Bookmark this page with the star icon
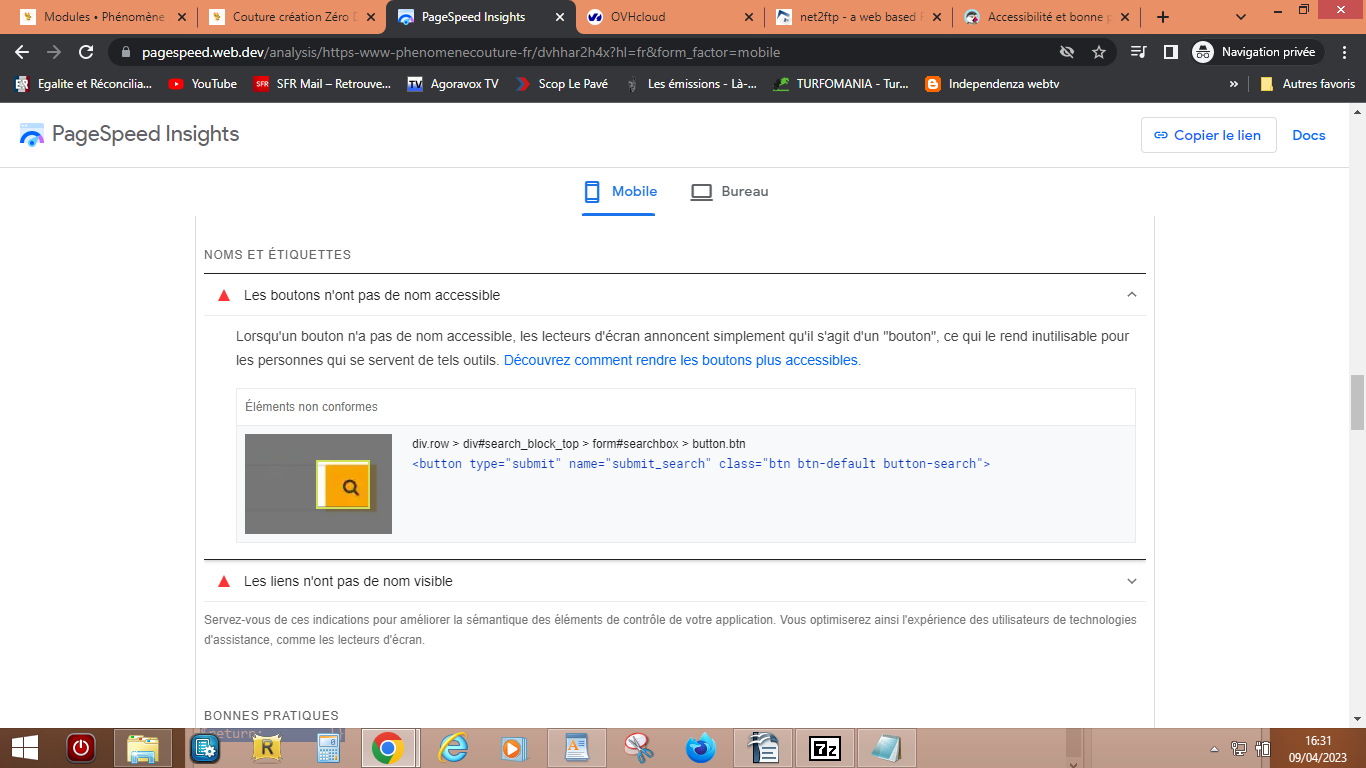 1099,52
